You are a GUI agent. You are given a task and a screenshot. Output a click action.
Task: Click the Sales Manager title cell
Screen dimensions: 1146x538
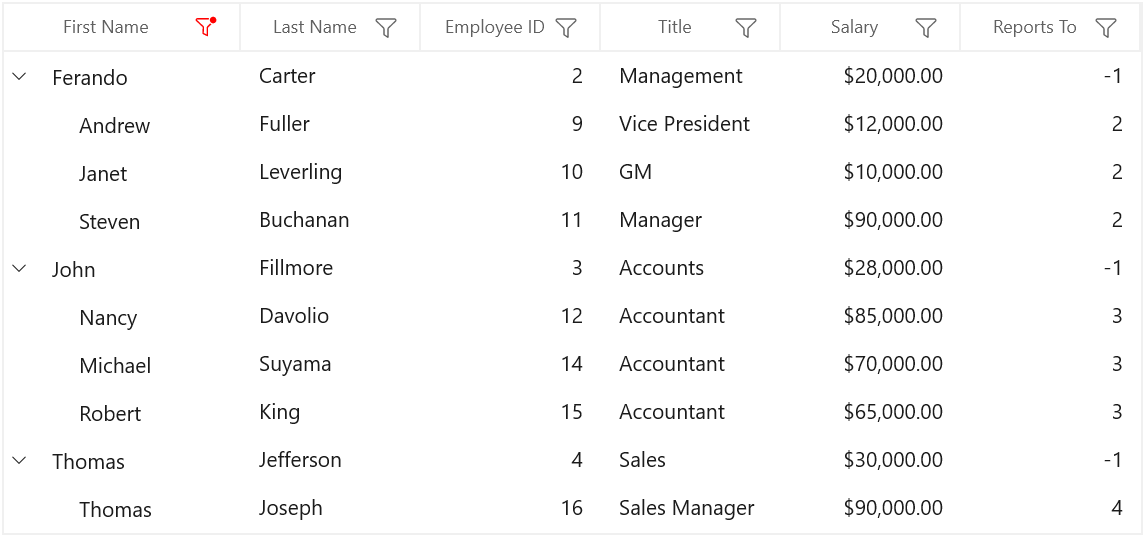click(x=686, y=507)
